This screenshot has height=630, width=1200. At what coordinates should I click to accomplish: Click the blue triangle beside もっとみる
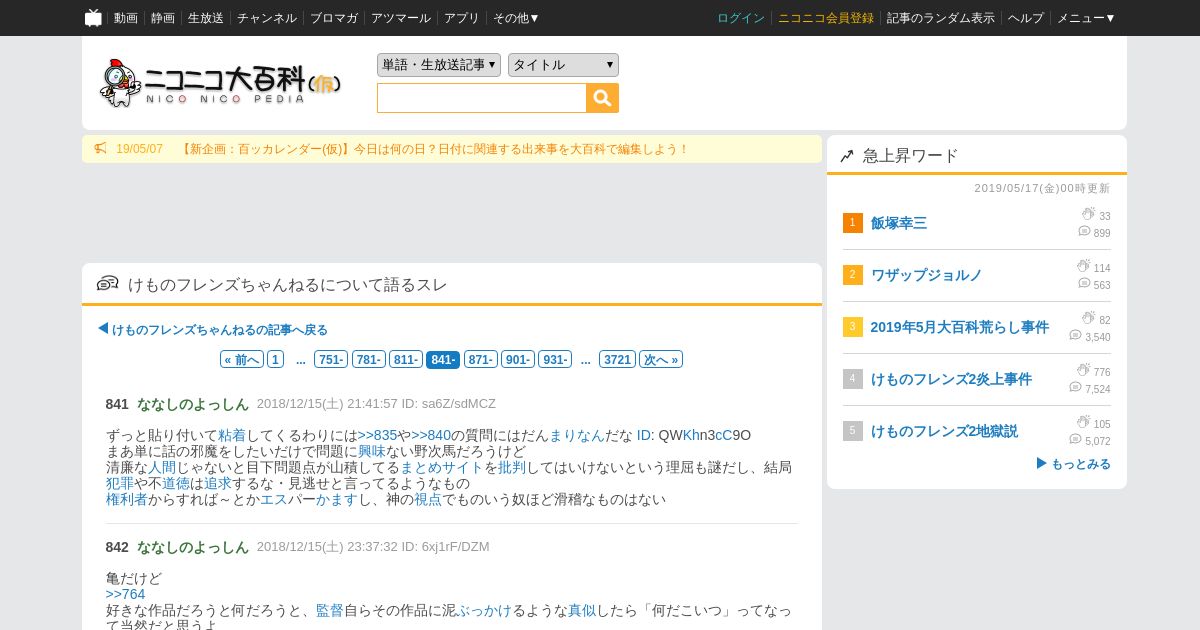(x=1041, y=463)
